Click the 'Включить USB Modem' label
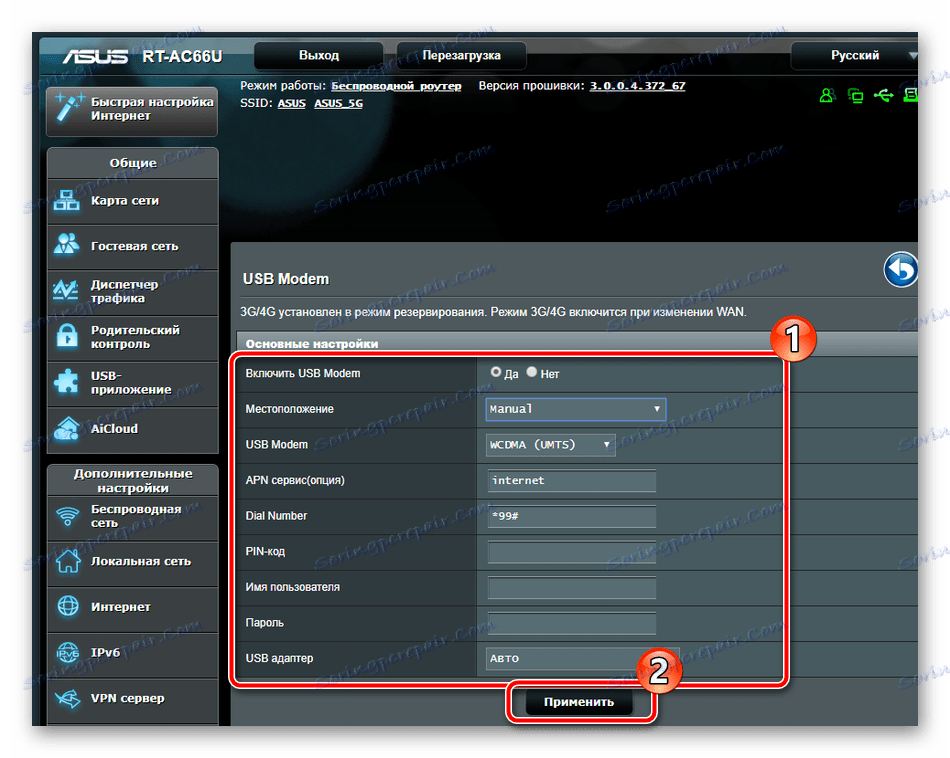950x758 pixels. [303, 374]
